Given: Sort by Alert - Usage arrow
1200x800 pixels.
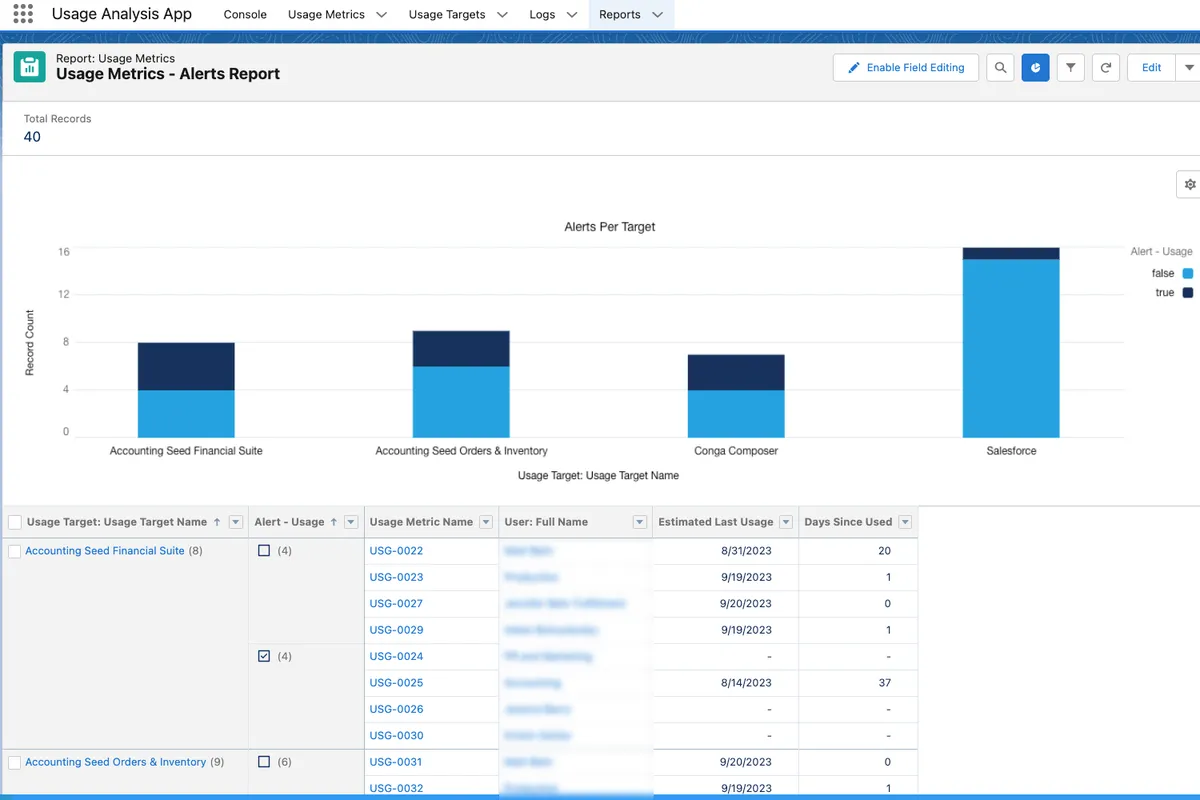Looking at the screenshot, I should click(x=334, y=522).
